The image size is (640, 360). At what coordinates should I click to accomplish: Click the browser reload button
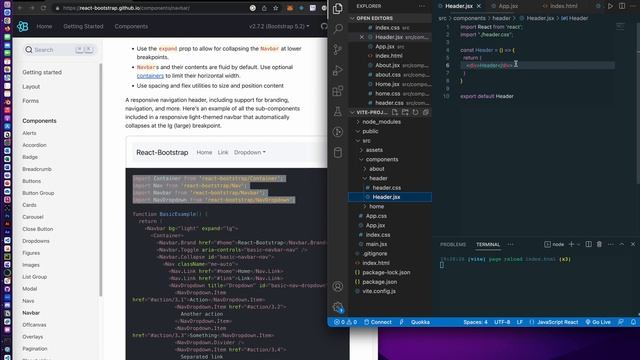(x=43, y=8)
